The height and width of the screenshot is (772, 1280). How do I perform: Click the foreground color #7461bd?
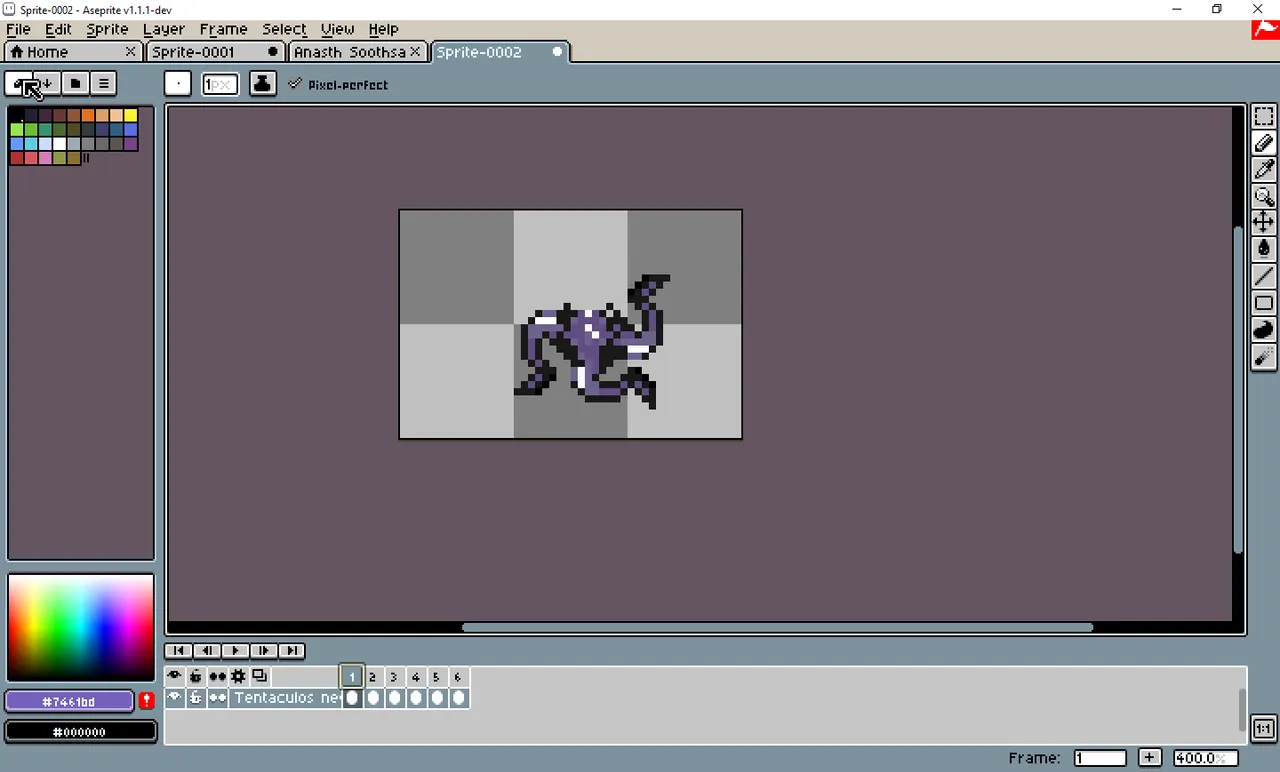pyautogui.click(x=69, y=702)
